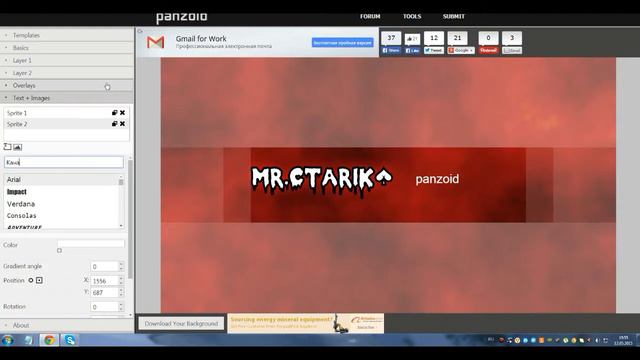Increase Gradient angle with up arrow
This screenshot has width=640, height=360.
(121, 264)
